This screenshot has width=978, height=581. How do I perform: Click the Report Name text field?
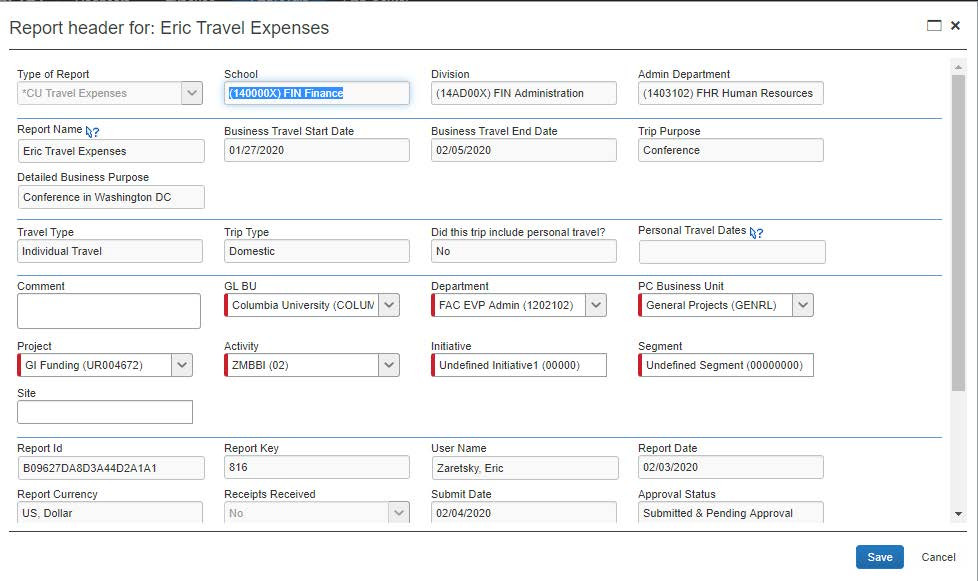111,151
